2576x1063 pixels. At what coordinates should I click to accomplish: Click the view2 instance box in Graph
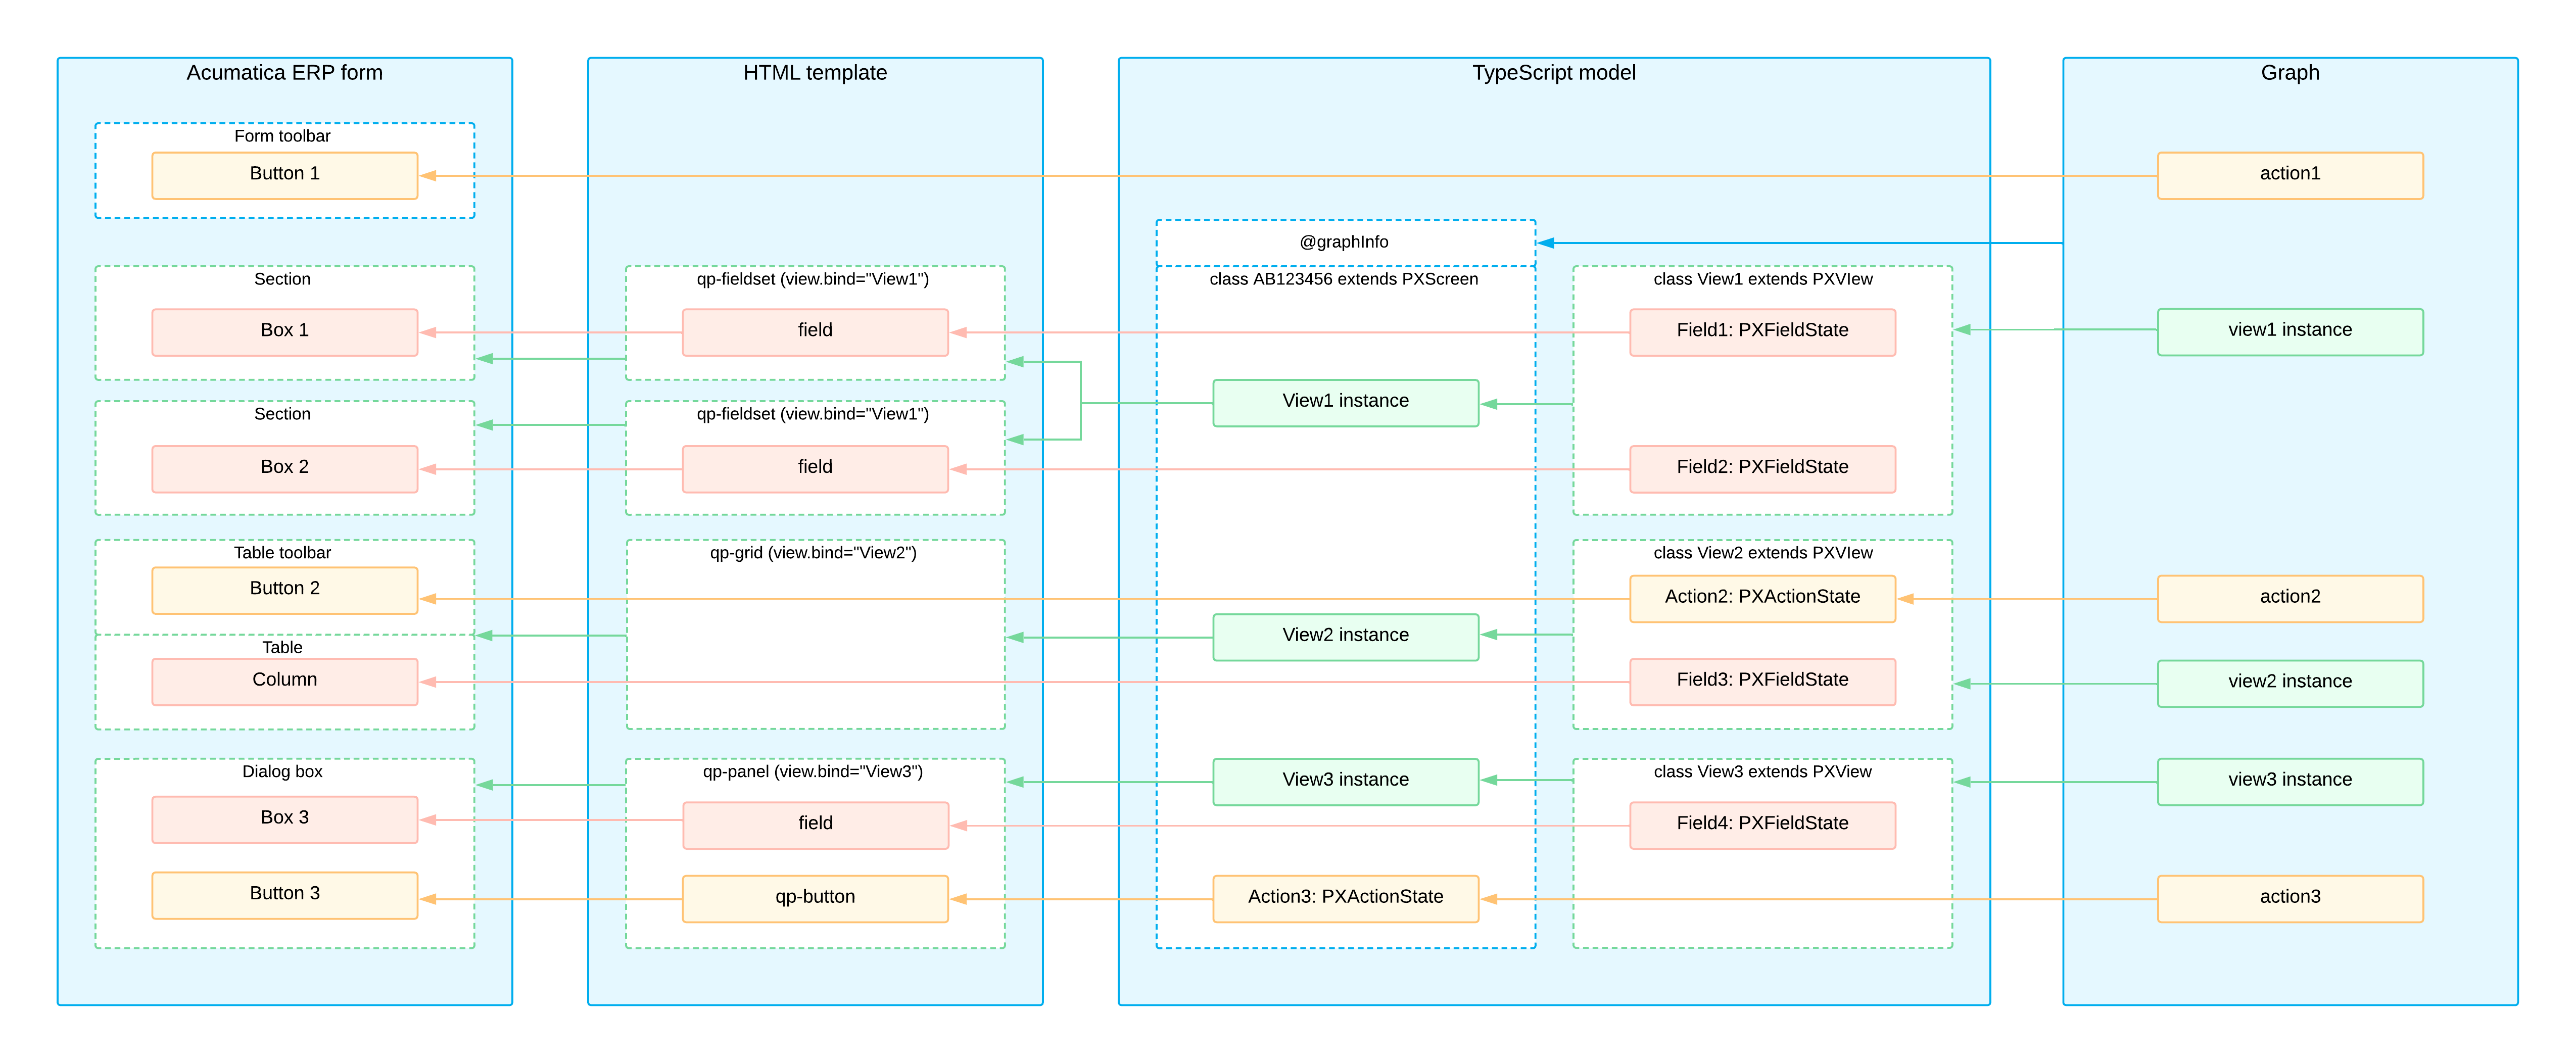pyautogui.click(x=2289, y=683)
